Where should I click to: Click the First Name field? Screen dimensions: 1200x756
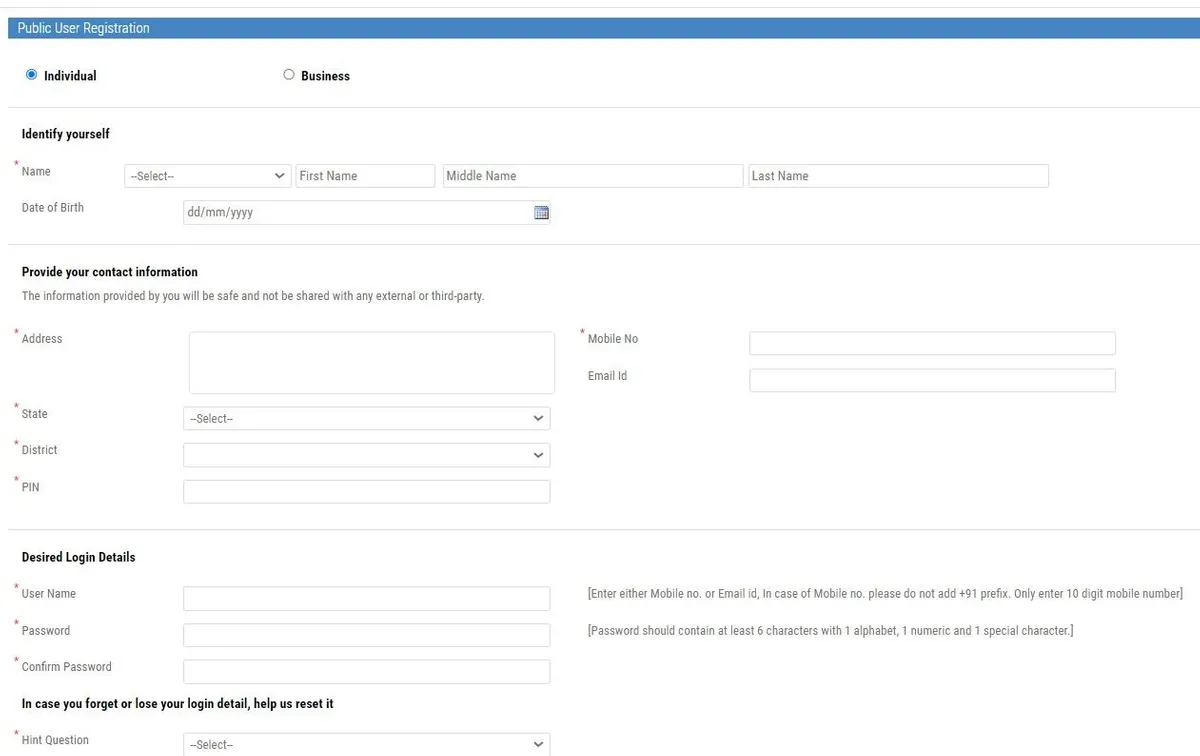click(365, 176)
